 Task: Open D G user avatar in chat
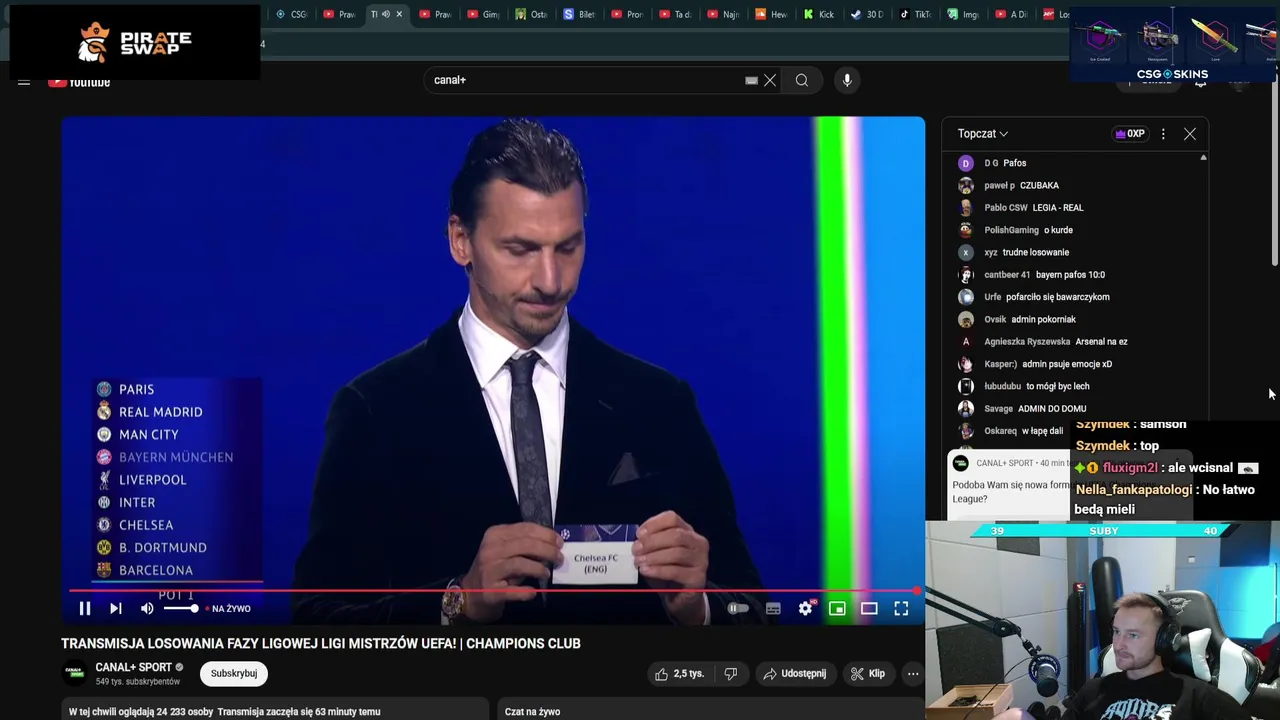(965, 163)
